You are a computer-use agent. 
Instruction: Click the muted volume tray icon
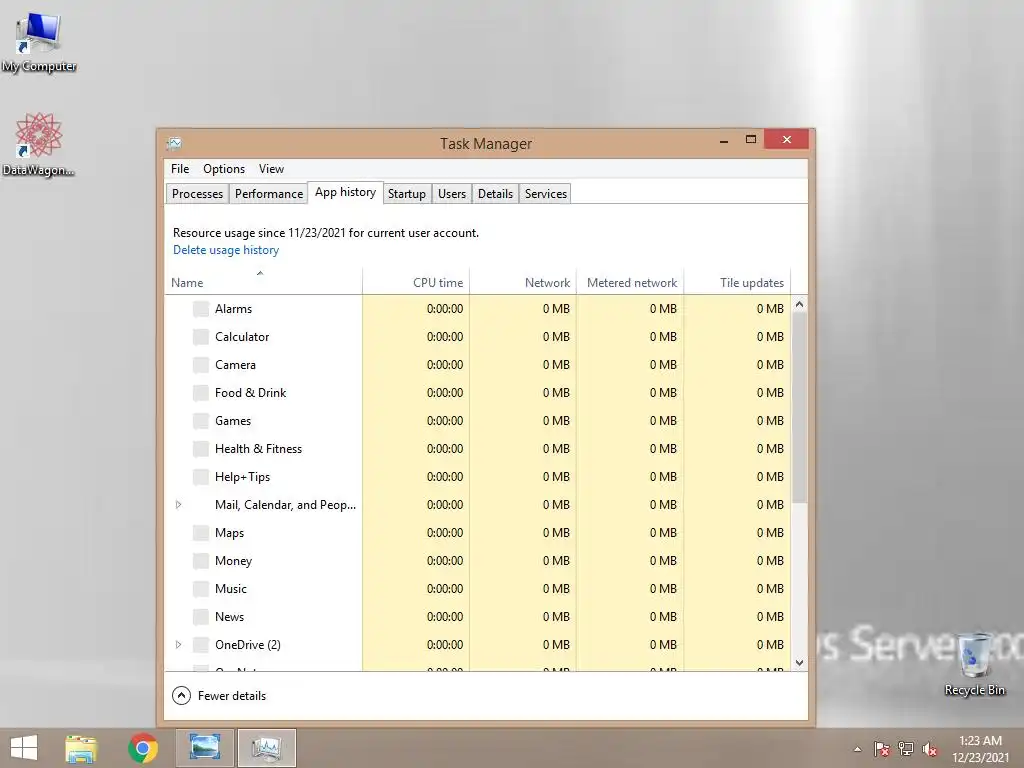click(930, 749)
